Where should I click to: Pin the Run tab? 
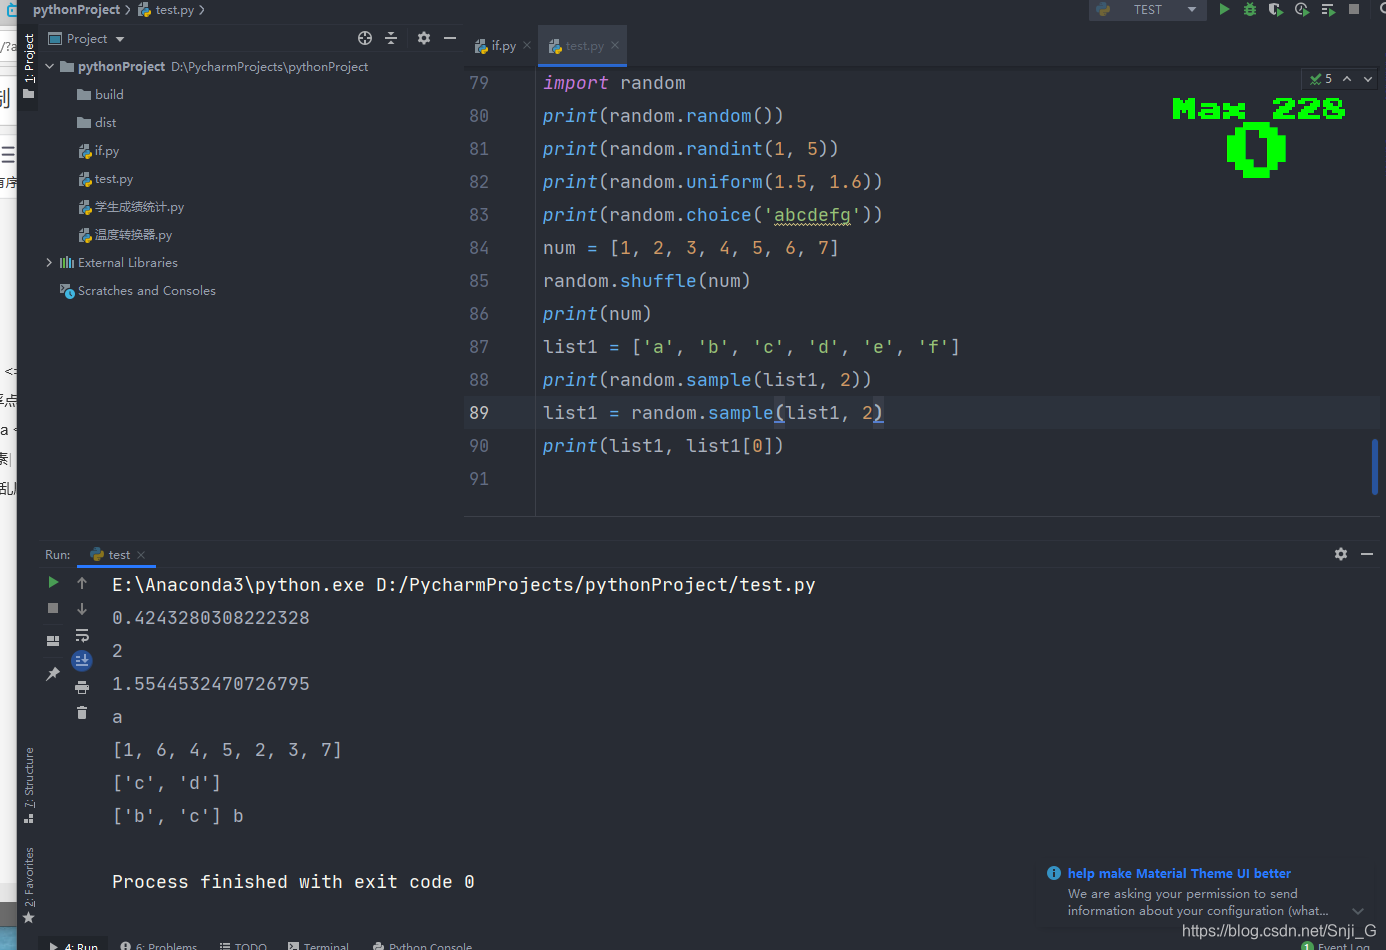[x=53, y=674]
